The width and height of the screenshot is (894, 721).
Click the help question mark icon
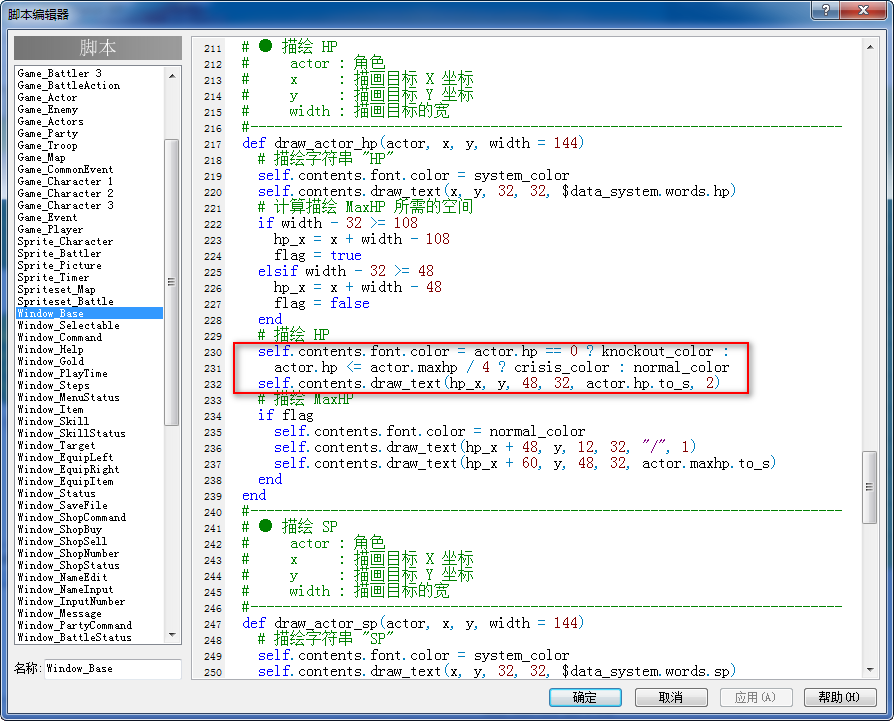point(826,10)
